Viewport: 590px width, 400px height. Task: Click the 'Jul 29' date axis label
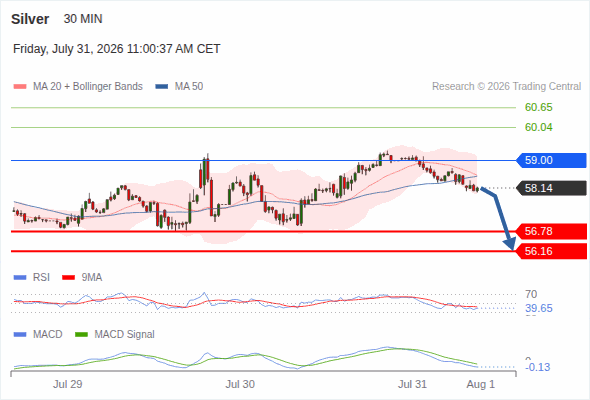[68, 385]
